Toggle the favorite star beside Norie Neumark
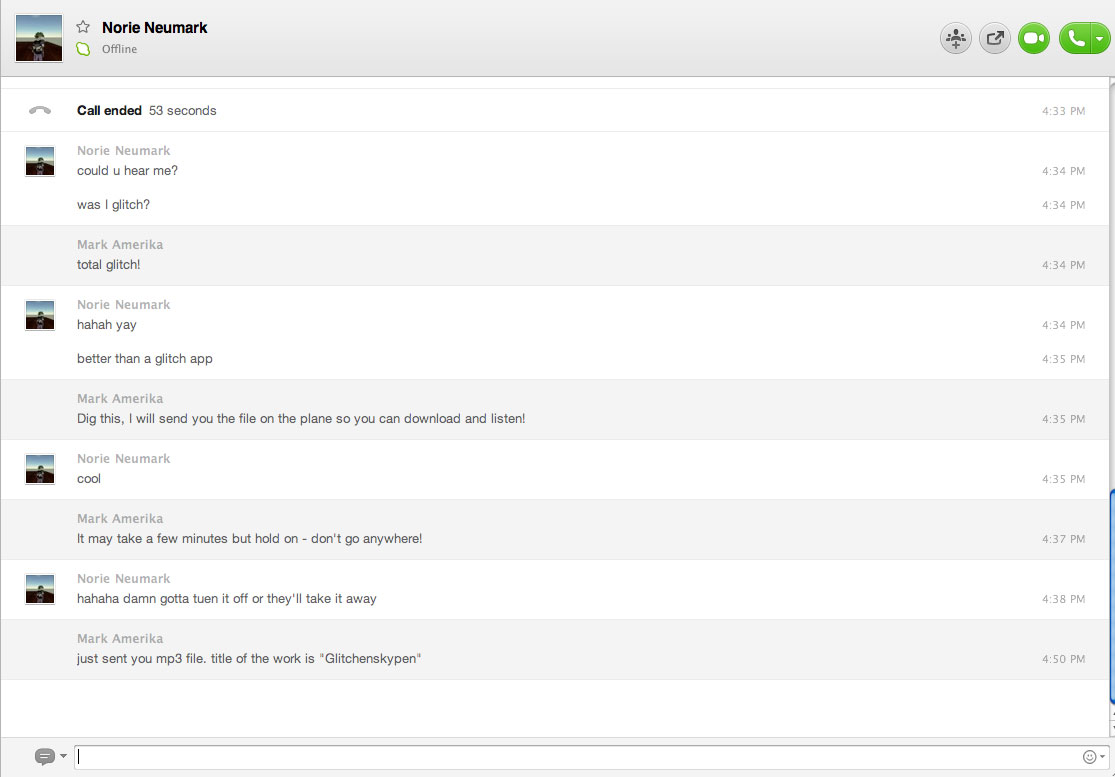The height and width of the screenshot is (777, 1115). [84, 28]
